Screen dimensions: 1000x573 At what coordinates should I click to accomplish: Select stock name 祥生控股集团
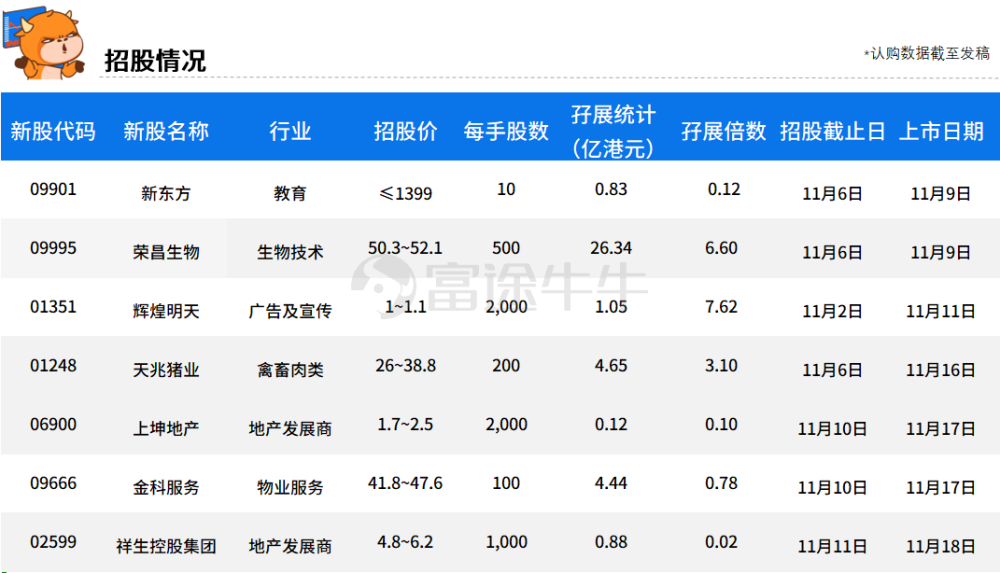166,546
